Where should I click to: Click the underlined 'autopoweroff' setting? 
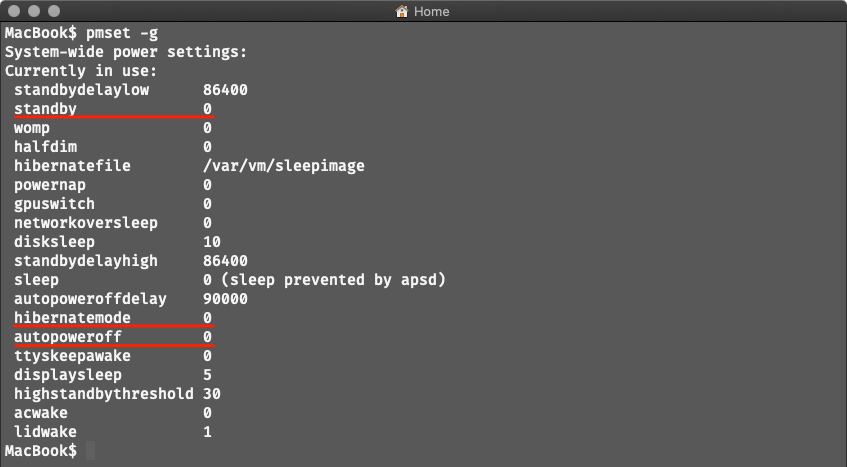pyautogui.click(x=67, y=336)
